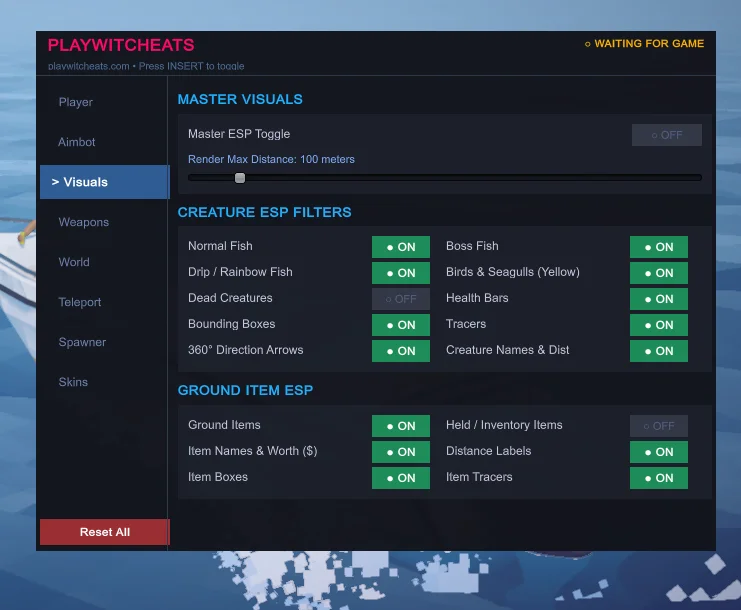Disable Item Boxes toggle
Viewport: 741px width, 610px height.
pyautogui.click(x=401, y=478)
